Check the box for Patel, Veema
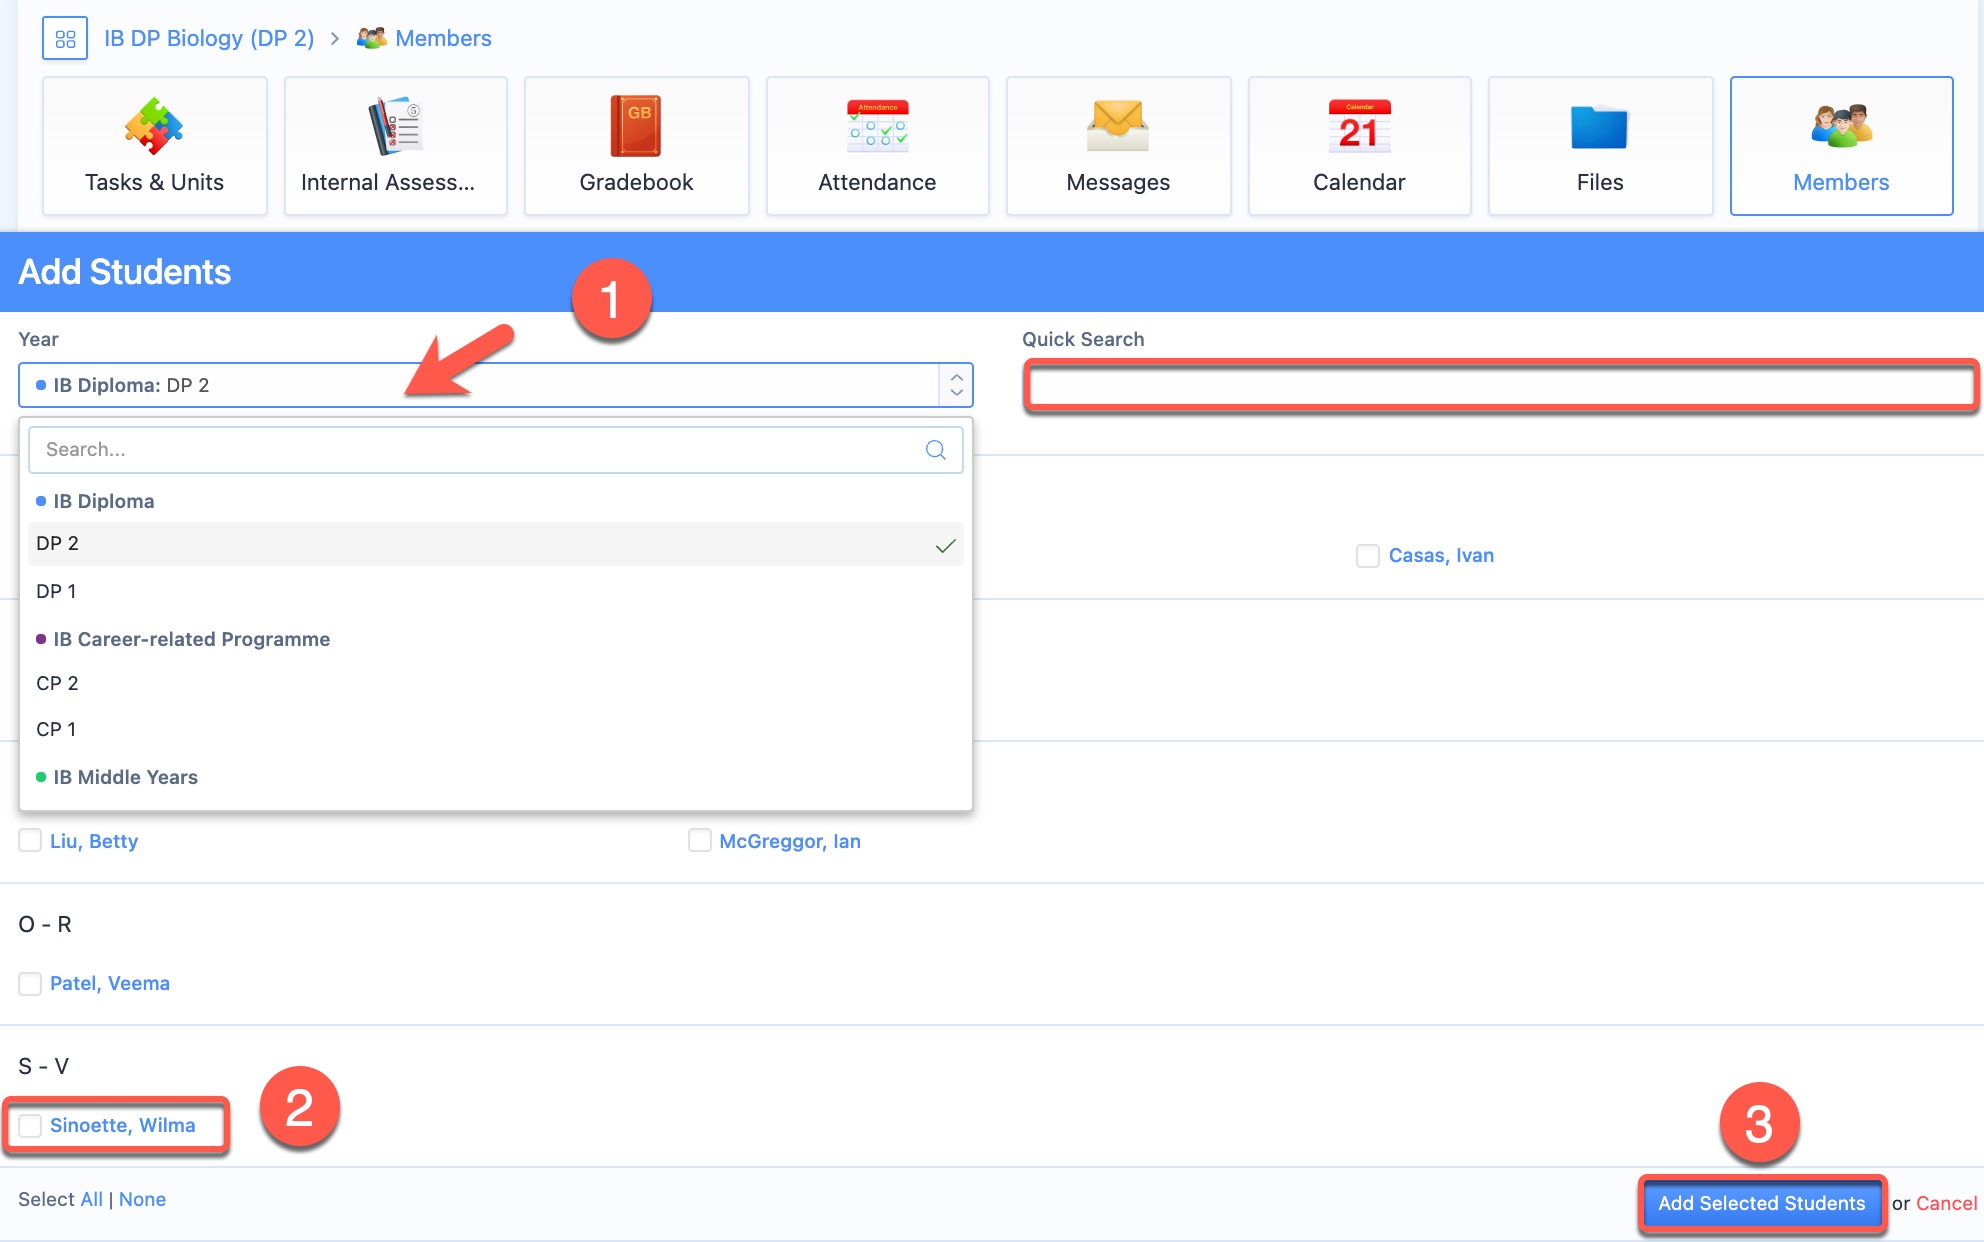The height and width of the screenshot is (1242, 1984). [x=31, y=983]
